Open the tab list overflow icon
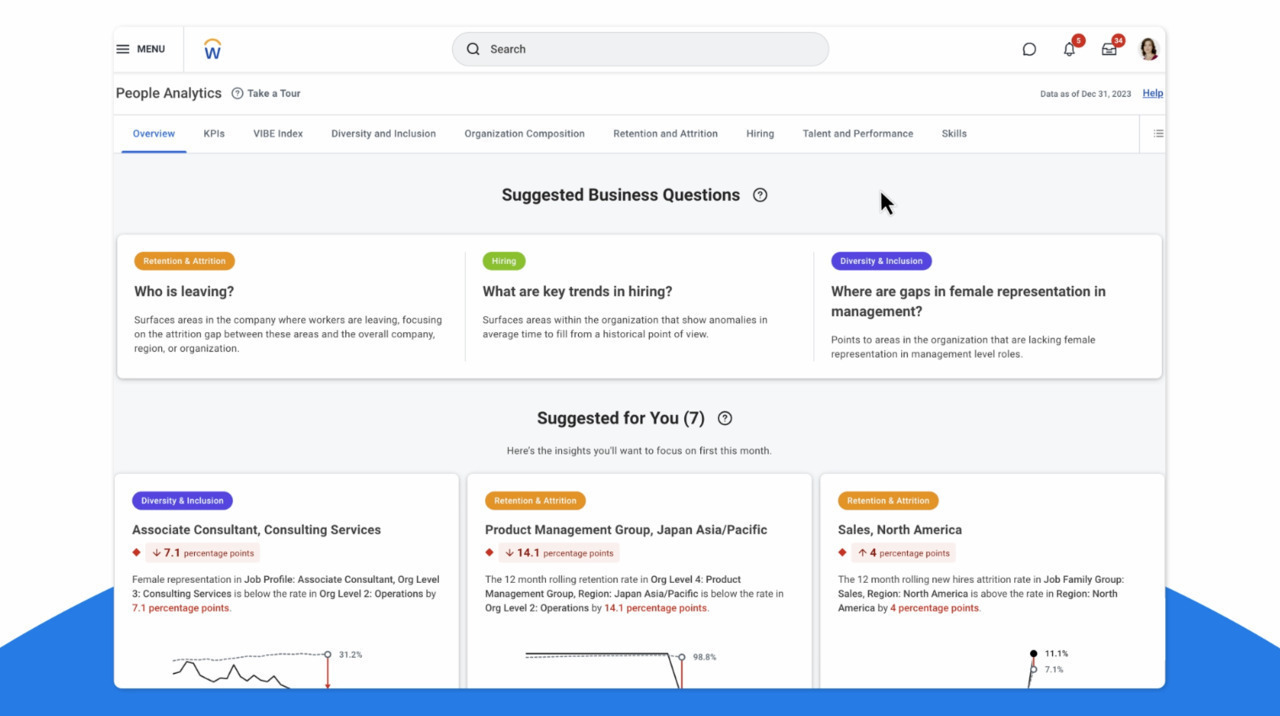Viewport: 1280px width, 716px height. [x=1158, y=133]
